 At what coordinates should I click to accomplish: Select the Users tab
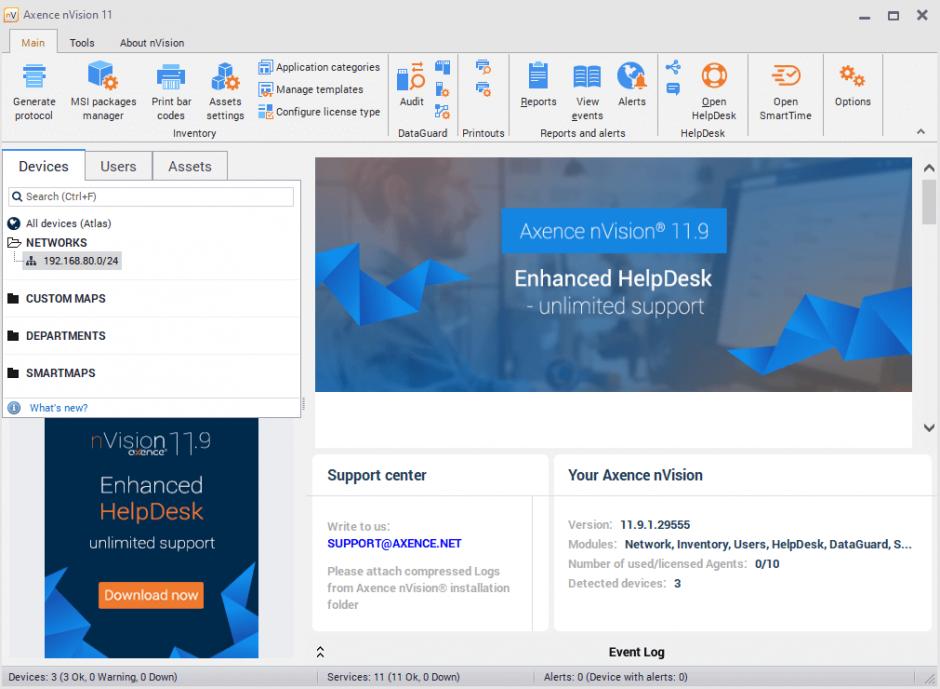[x=118, y=166]
